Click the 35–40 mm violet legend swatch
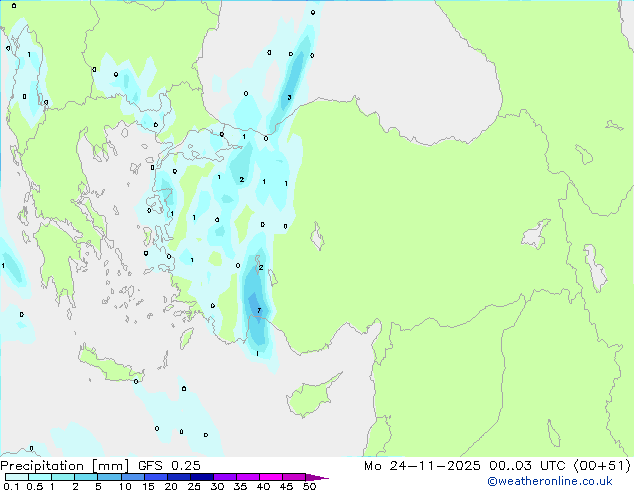 (x=247, y=477)
